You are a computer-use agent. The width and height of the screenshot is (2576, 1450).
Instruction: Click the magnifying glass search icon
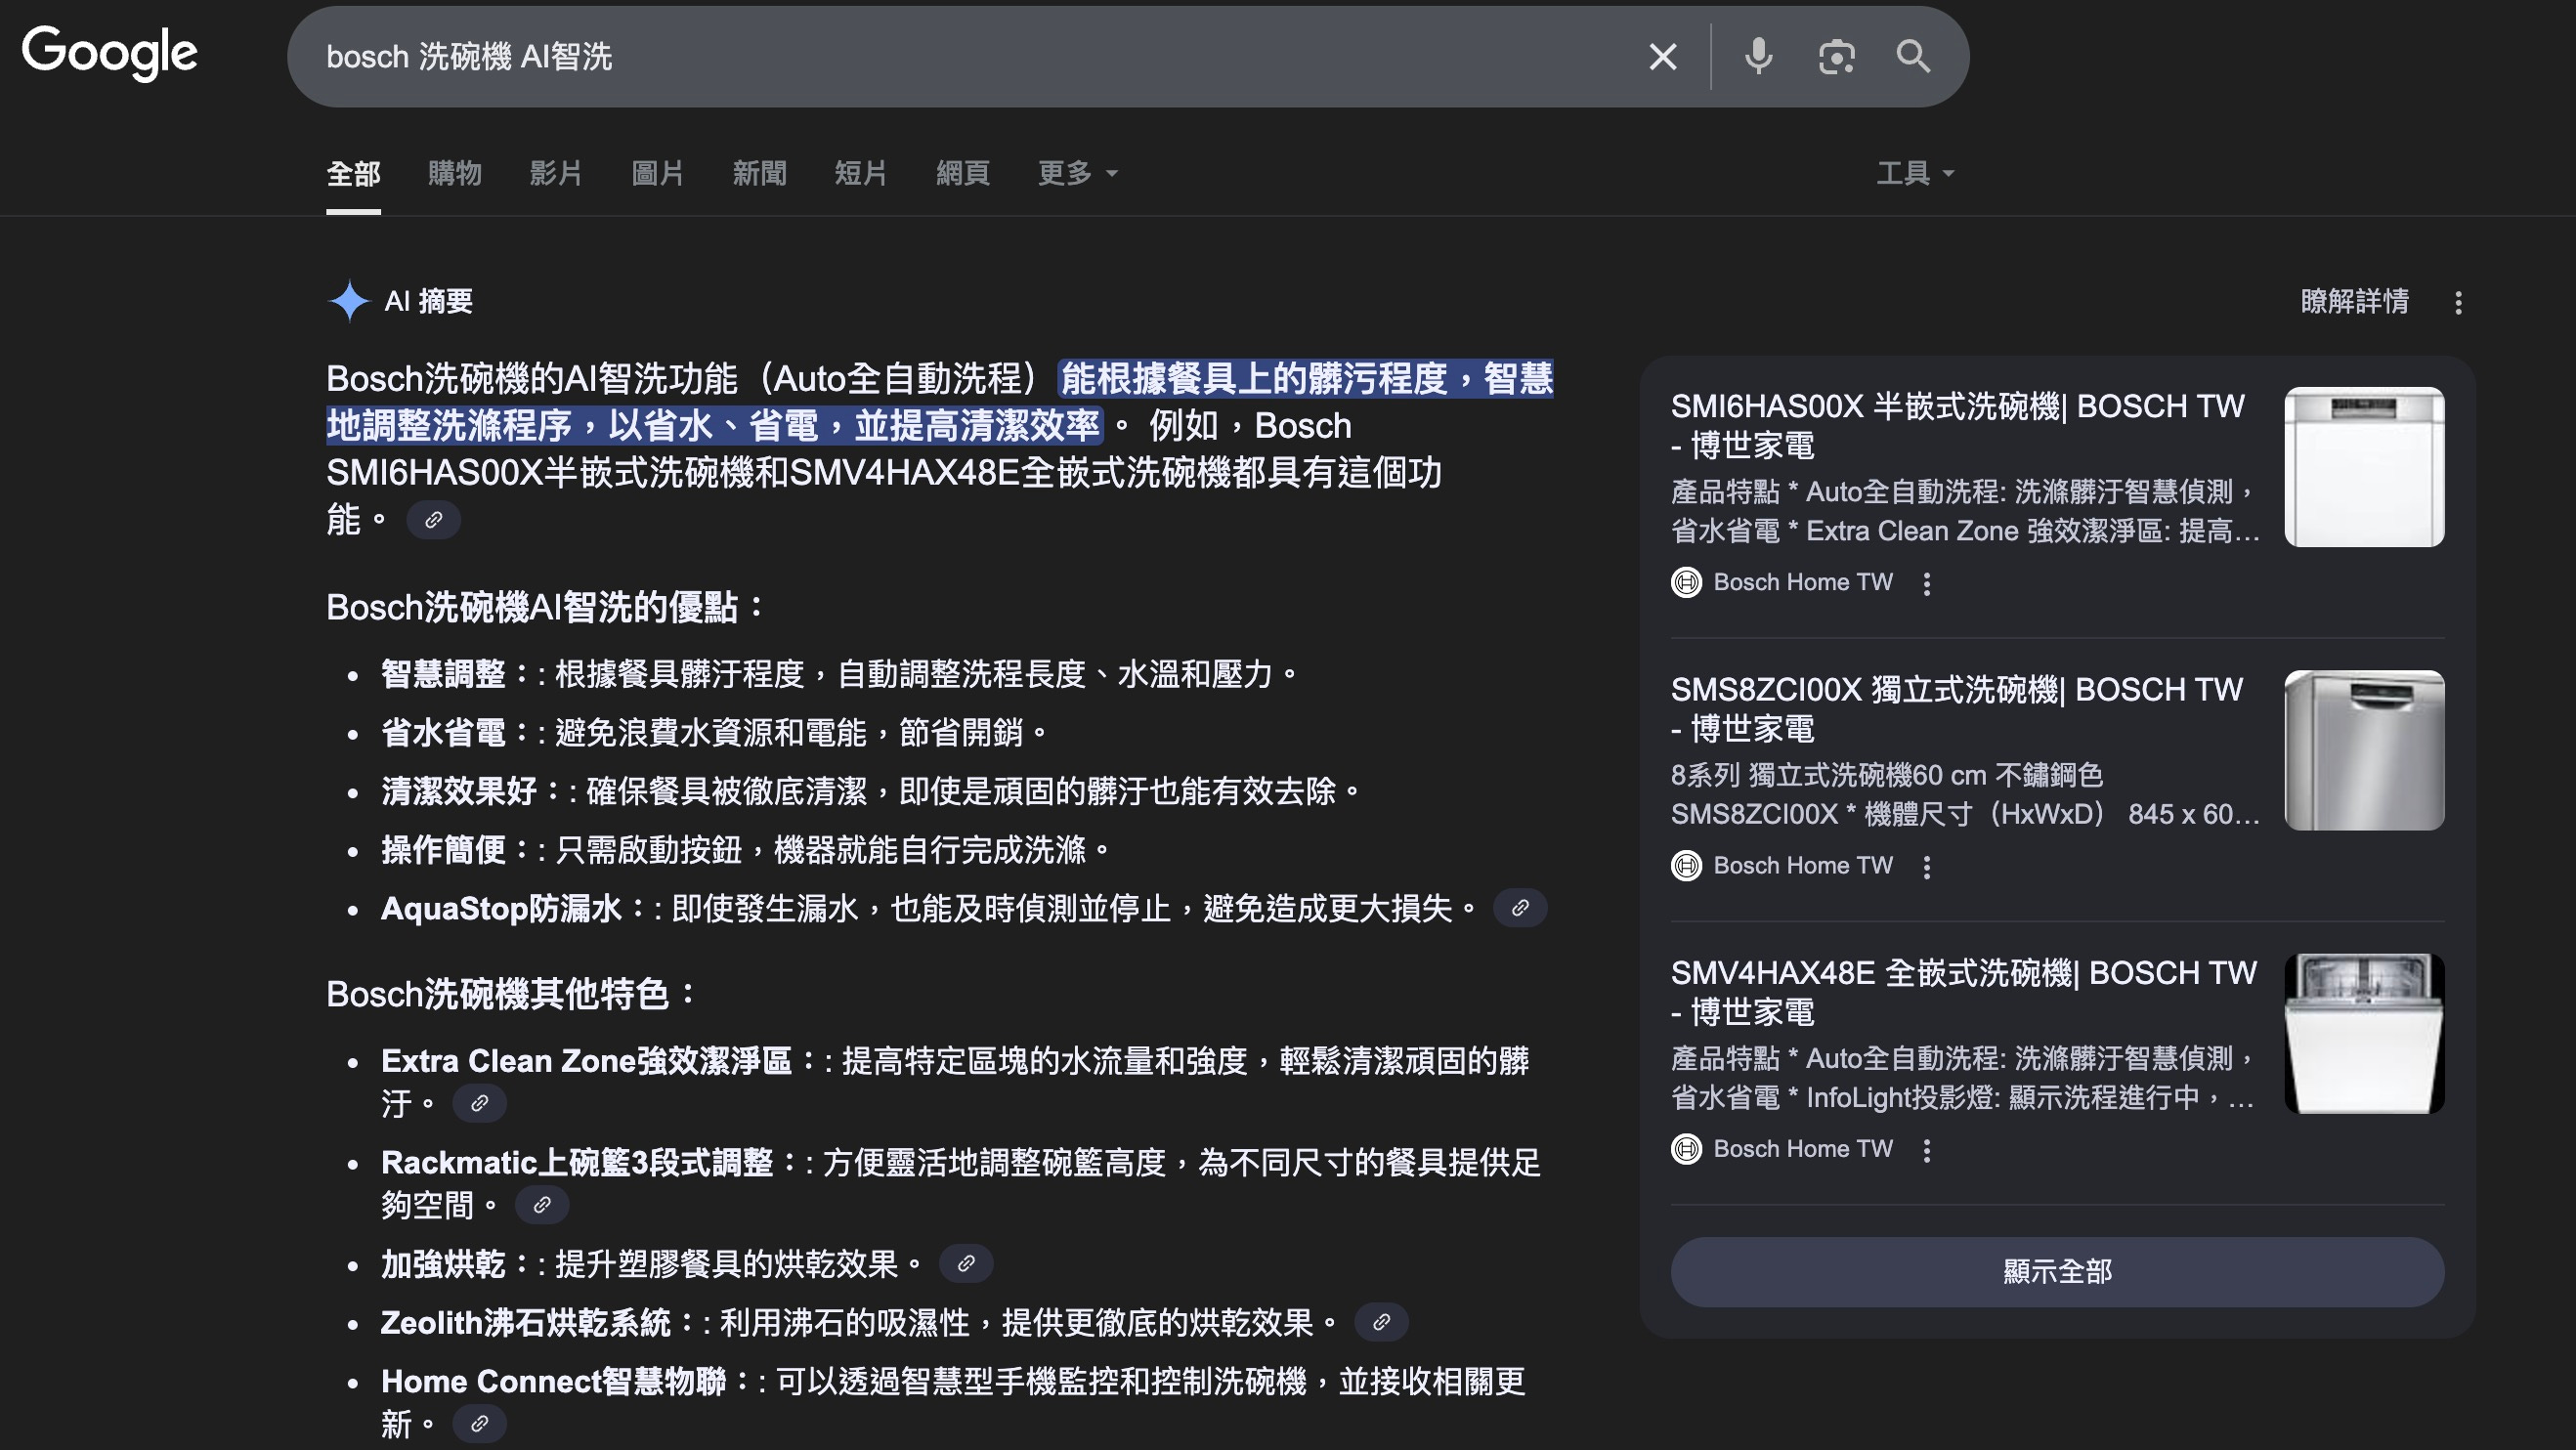pos(1913,57)
